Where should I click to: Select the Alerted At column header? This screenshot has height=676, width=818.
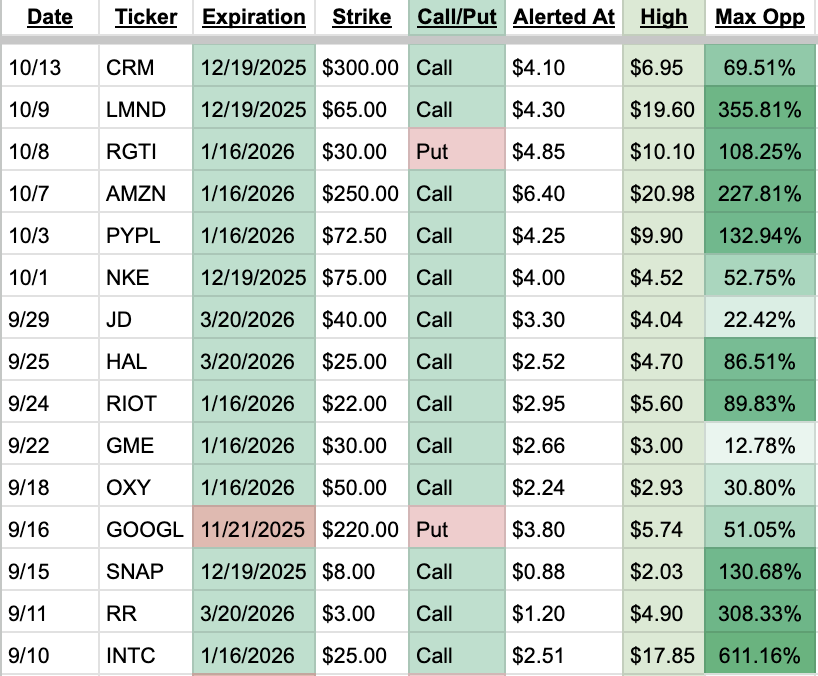[564, 17]
